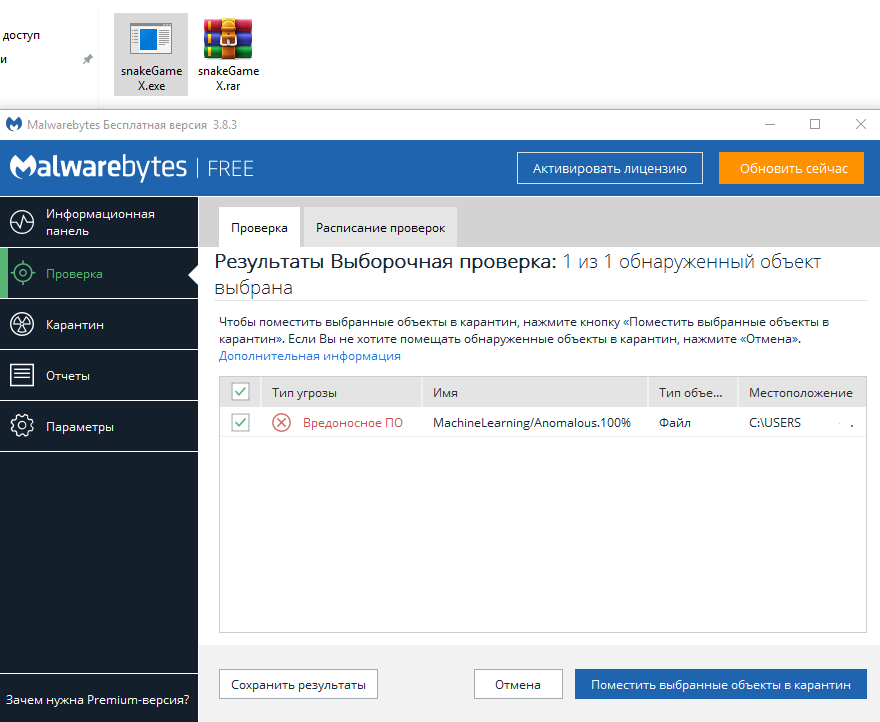The image size is (880, 722).
Task: Click the pin icon in Explorer sidebar
Action: (x=88, y=59)
